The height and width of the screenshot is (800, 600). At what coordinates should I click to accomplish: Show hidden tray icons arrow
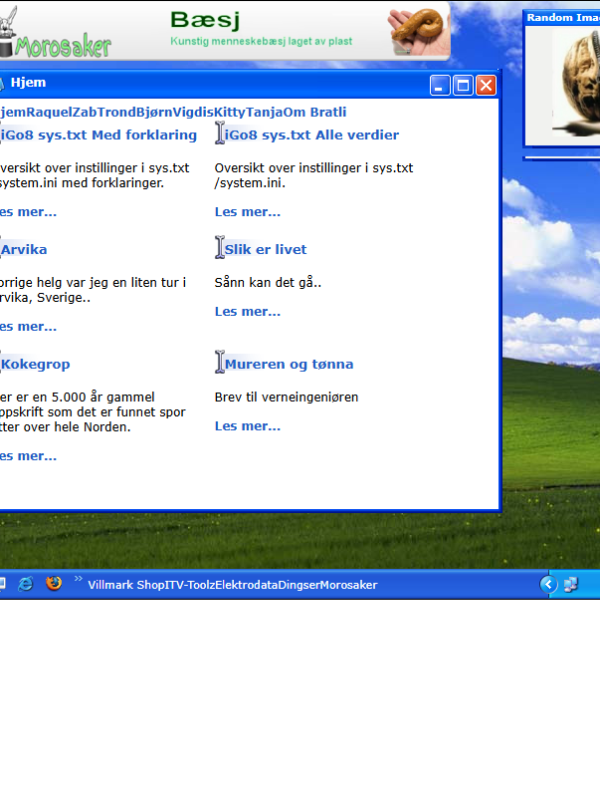(548, 584)
